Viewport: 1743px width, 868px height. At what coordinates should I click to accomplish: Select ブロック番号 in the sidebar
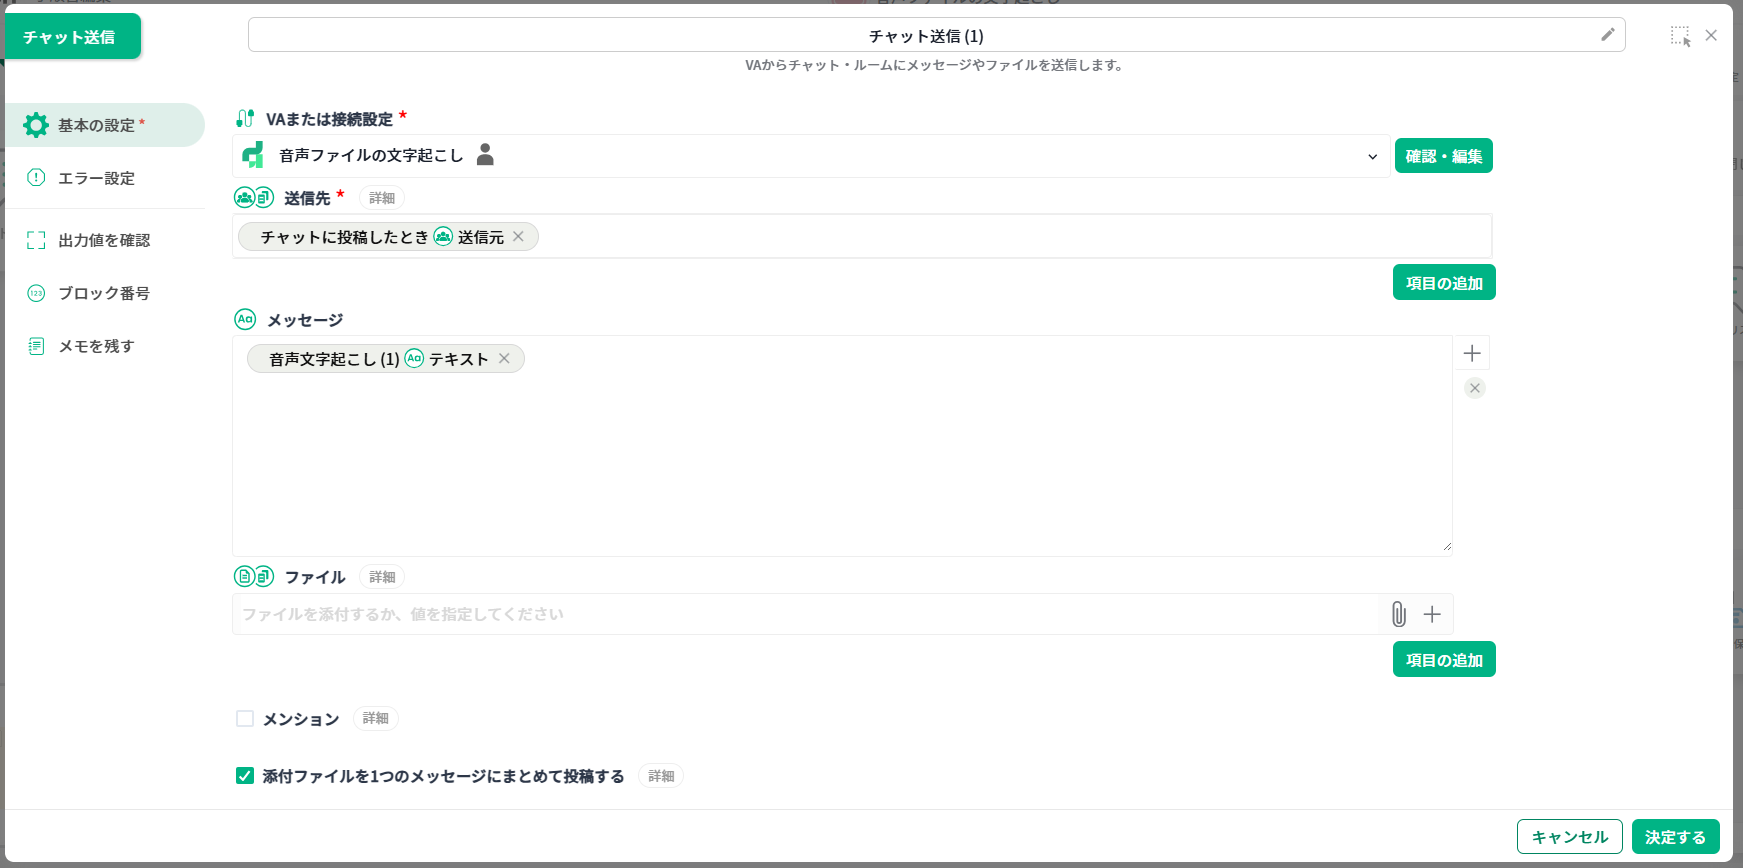click(x=104, y=293)
